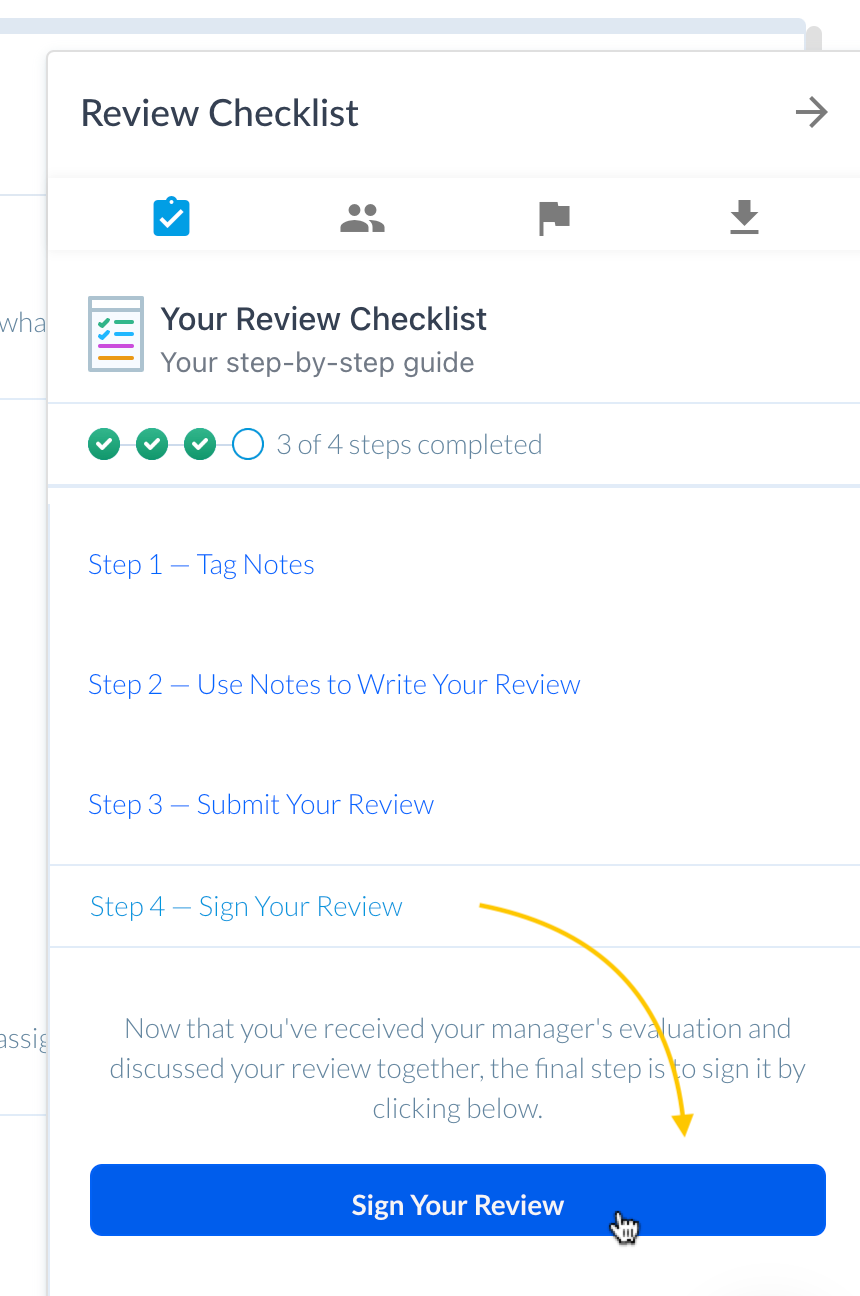Click the empty fourth step circle

click(248, 444)
